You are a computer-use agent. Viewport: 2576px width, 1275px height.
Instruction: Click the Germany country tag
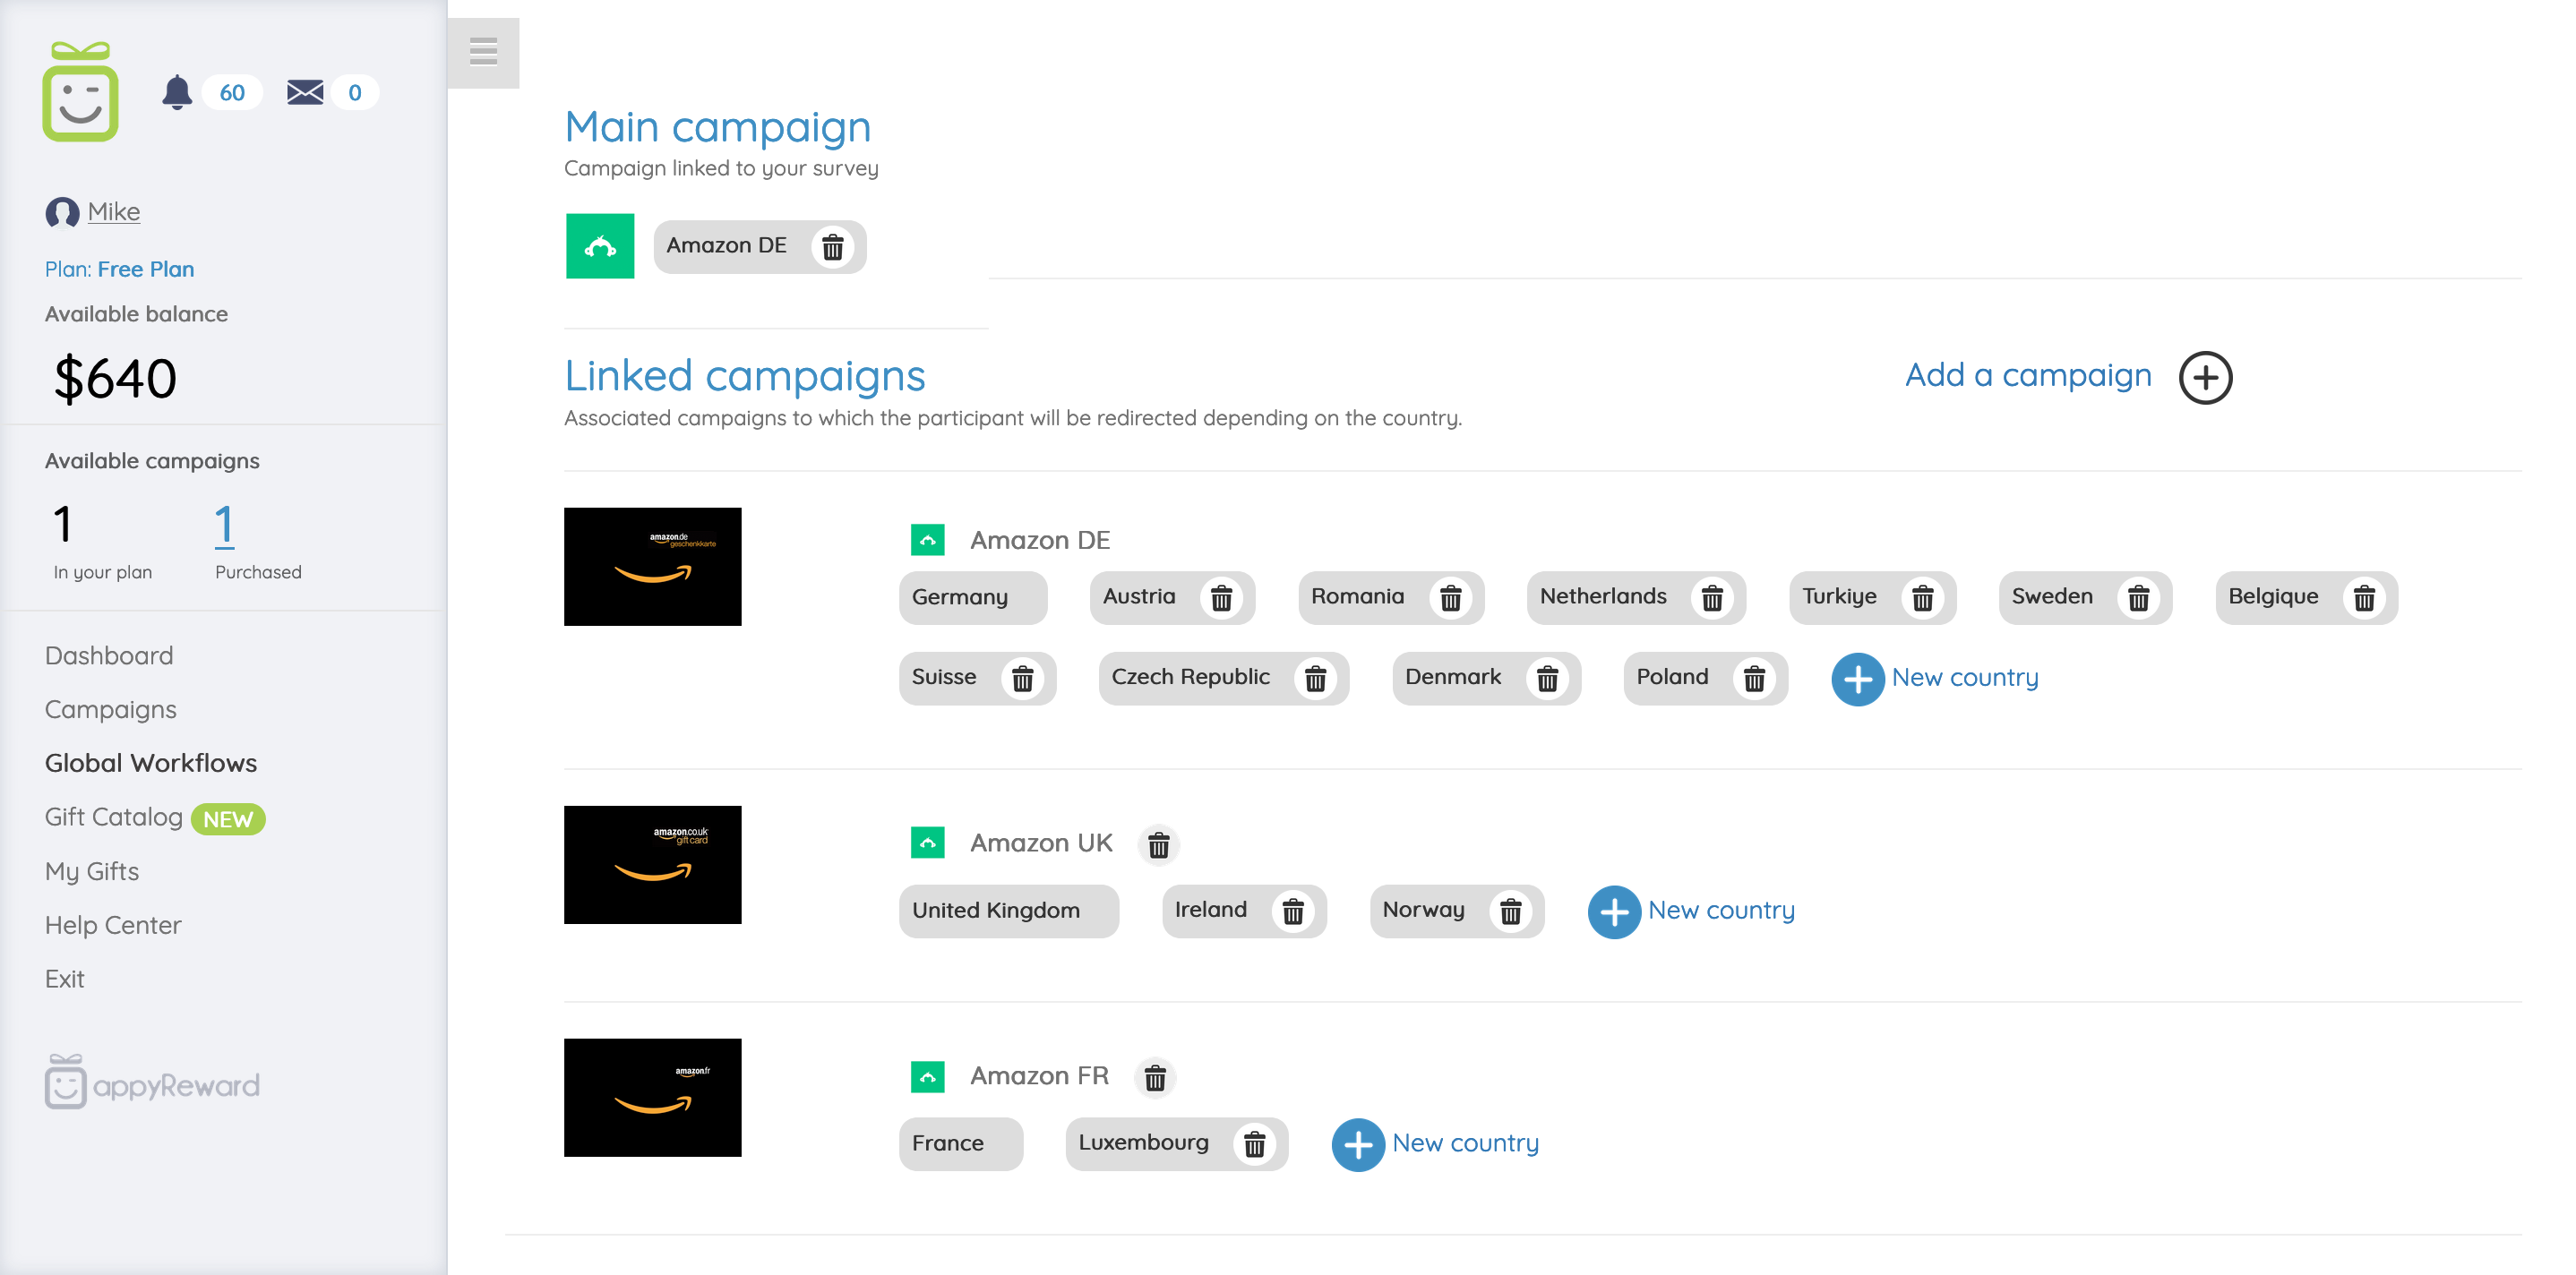pyautogui.click(x=972, y=598)
